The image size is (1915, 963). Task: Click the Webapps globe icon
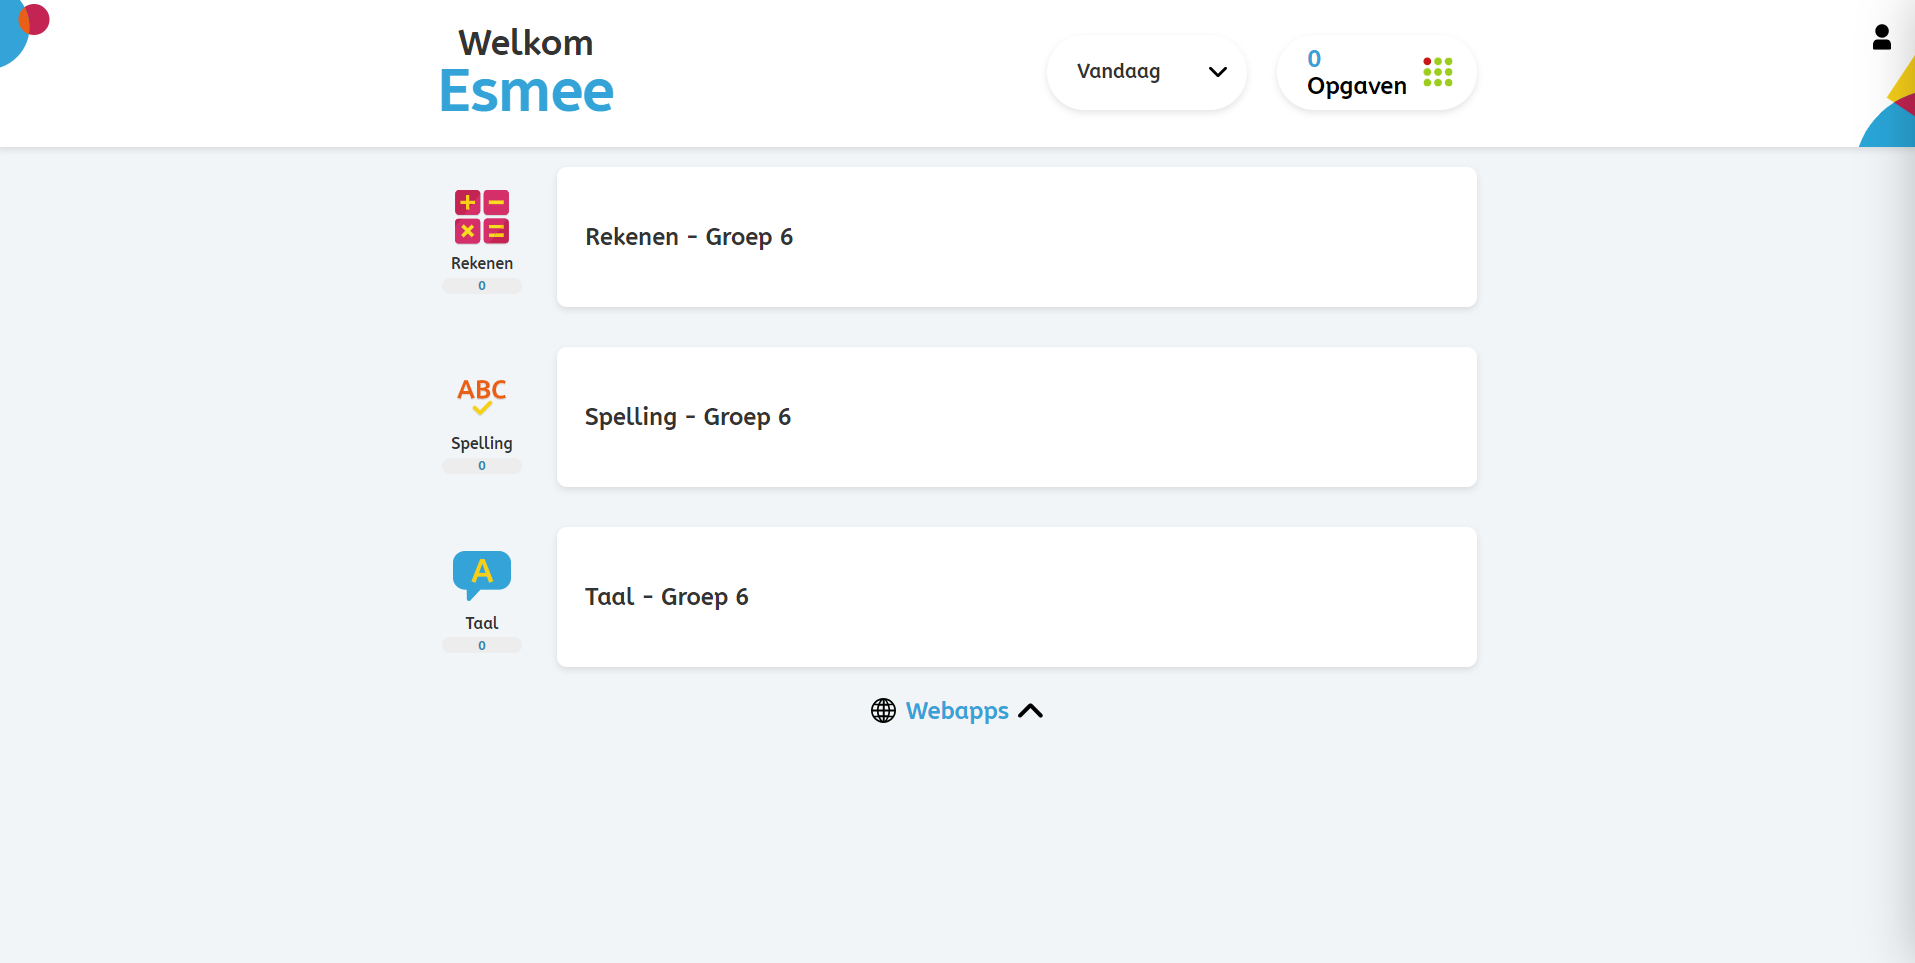[x=883, y=711]
